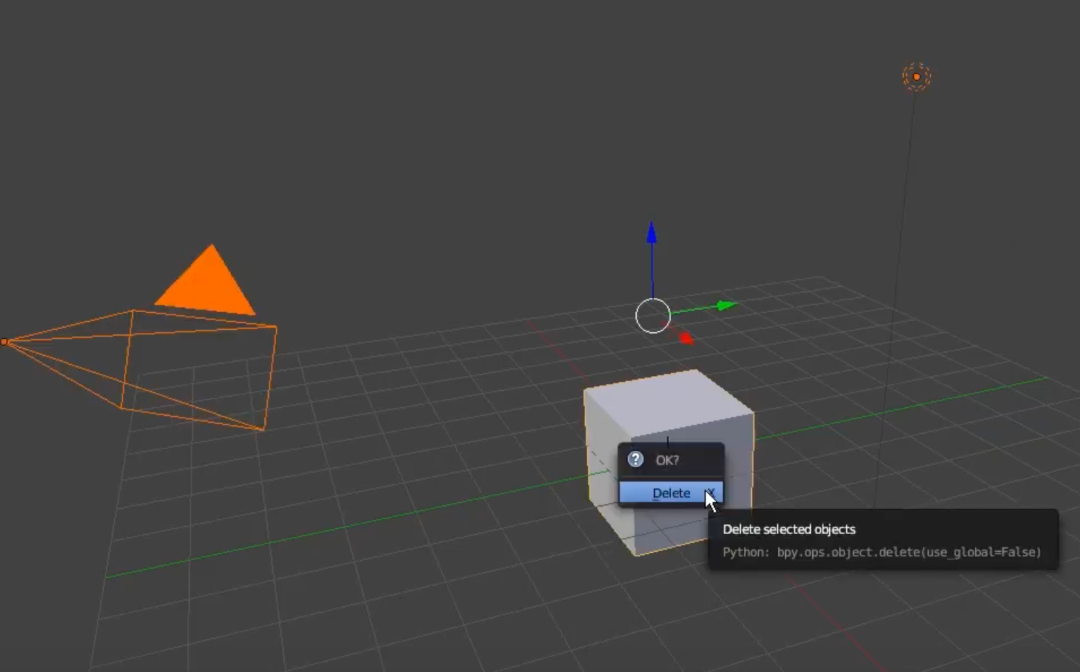Click the Delete selected objects tooltip text

tap(787, 529)
